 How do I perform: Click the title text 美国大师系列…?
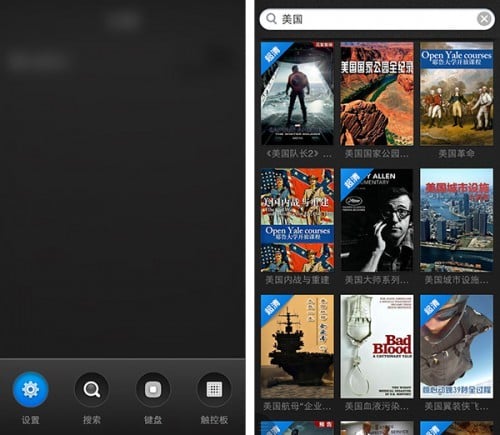[x=376, y=280]
